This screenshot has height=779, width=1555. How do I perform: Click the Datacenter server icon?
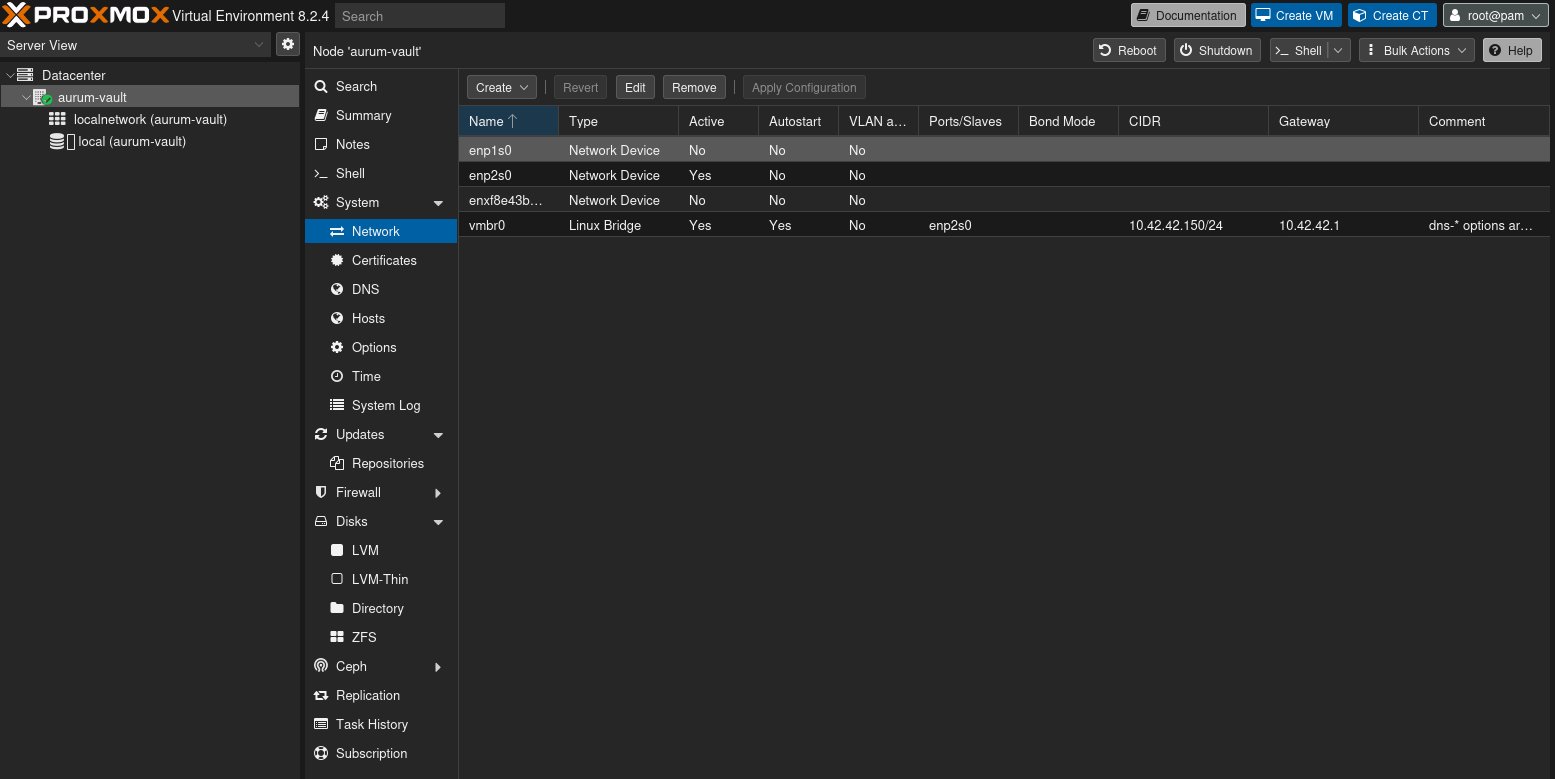coord(25,75)
